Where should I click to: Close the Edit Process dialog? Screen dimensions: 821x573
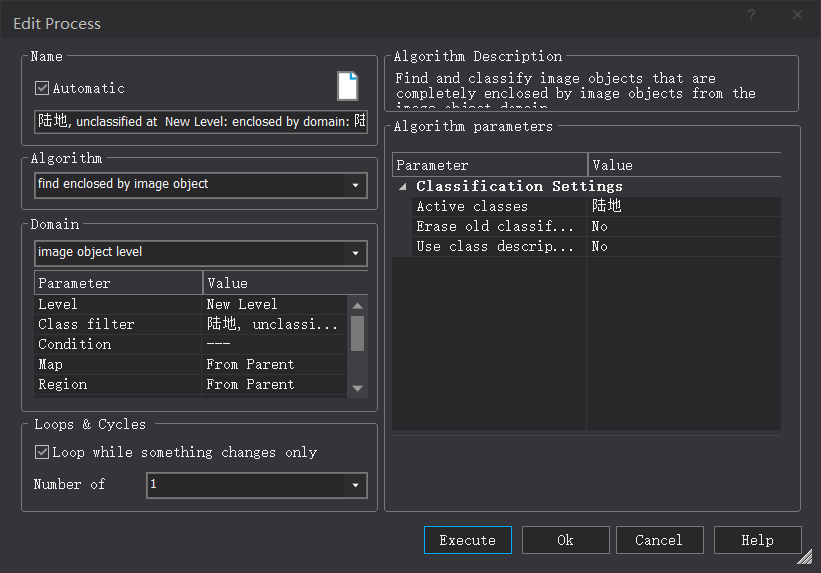click(x=797, y=15)
